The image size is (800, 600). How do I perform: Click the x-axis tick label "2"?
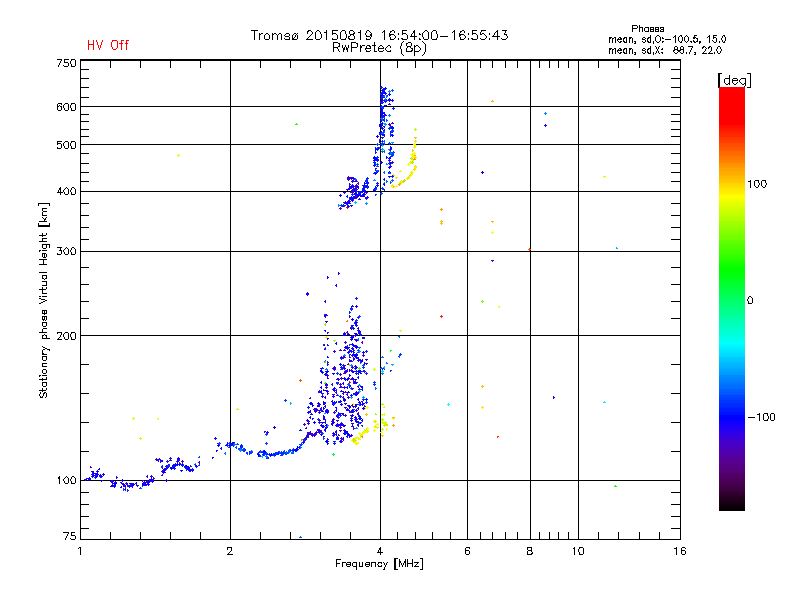(x=230, y=551)
